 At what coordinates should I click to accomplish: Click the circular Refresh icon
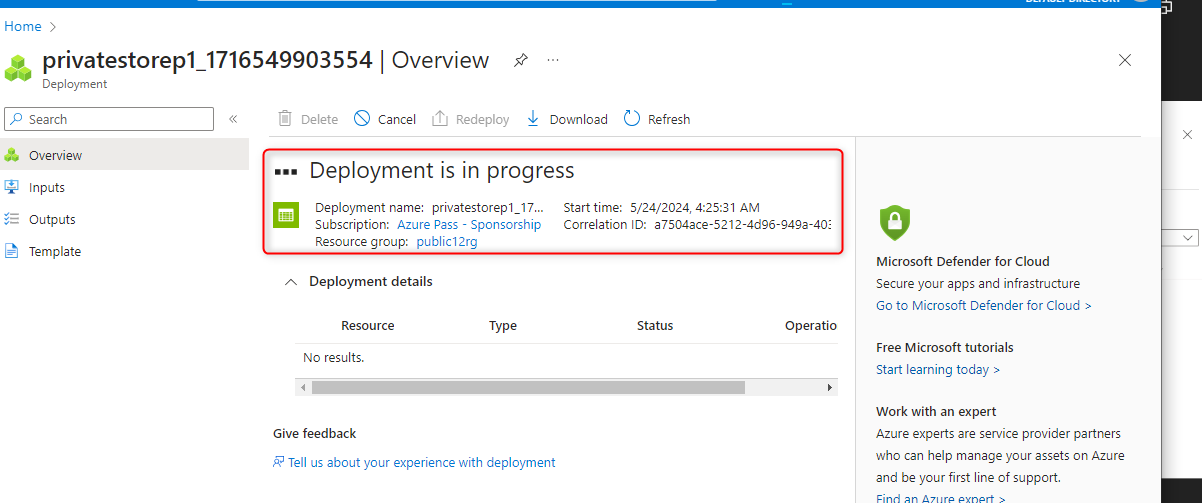click(632, 118)
